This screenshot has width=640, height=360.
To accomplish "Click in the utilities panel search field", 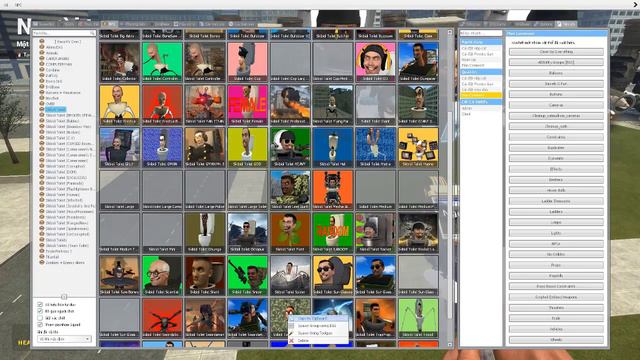I will 481,33.
